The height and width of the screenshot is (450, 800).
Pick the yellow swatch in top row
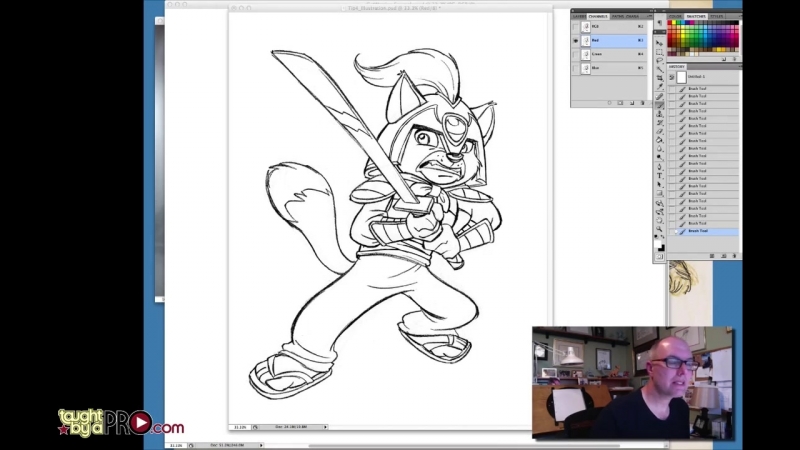coord(674,22)
